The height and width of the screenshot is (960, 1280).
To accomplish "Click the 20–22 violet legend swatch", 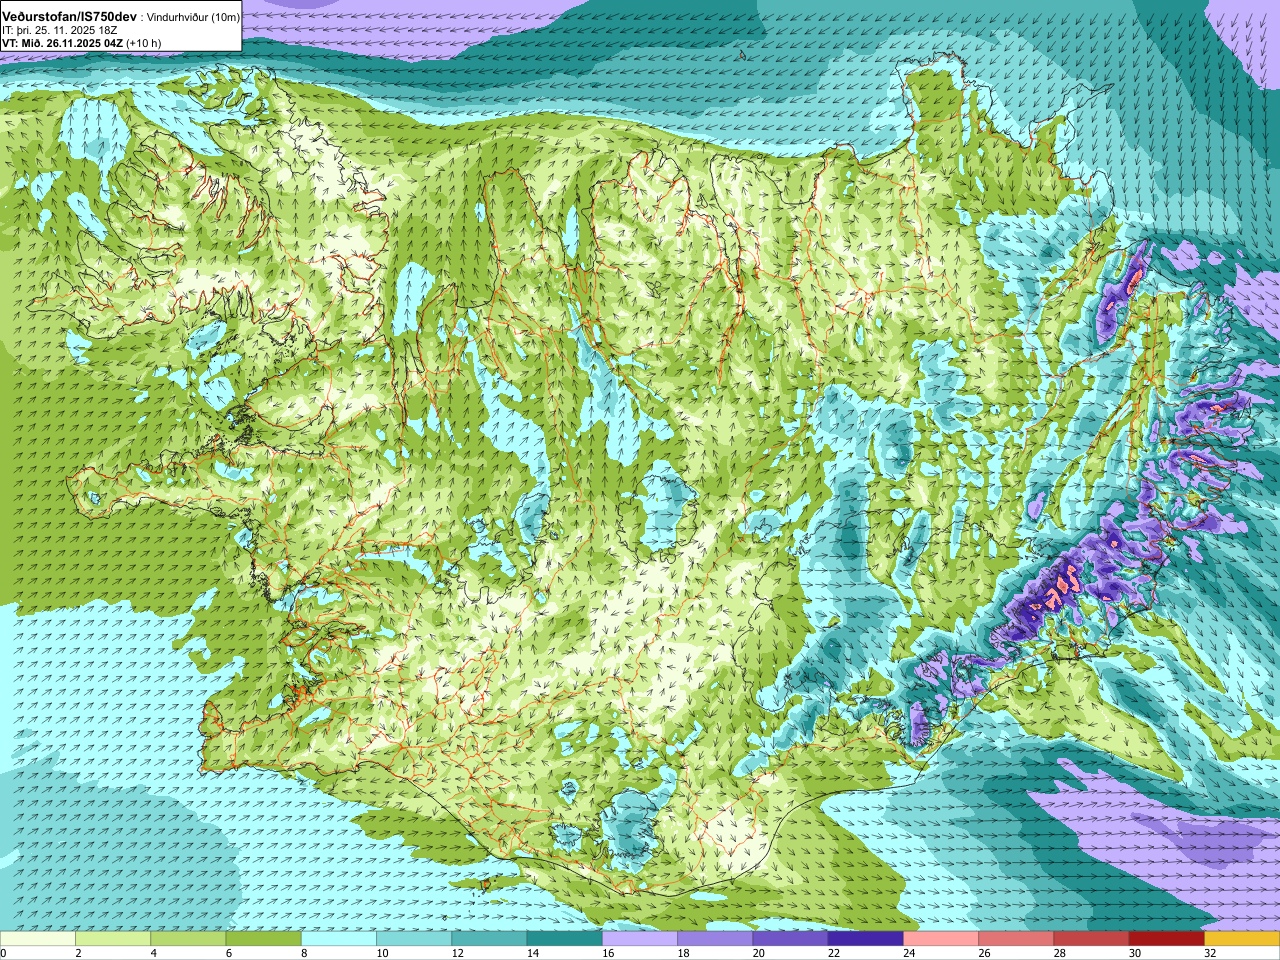I will tap(790, 939).
